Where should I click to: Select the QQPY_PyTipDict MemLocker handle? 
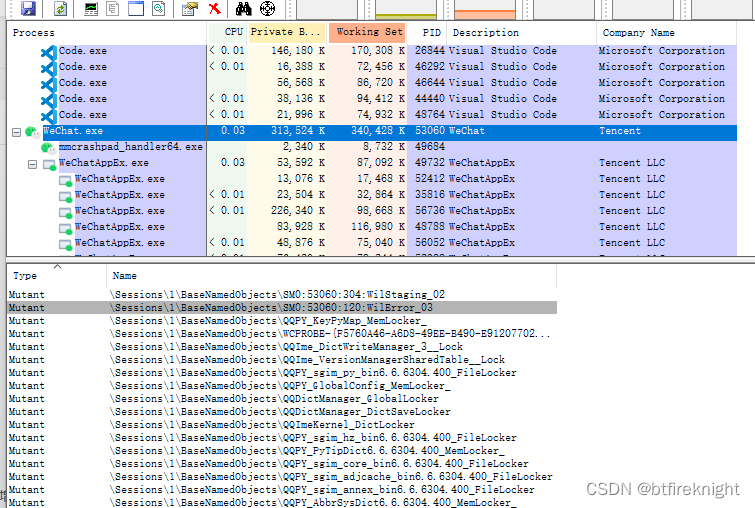[x=282, y=451]
